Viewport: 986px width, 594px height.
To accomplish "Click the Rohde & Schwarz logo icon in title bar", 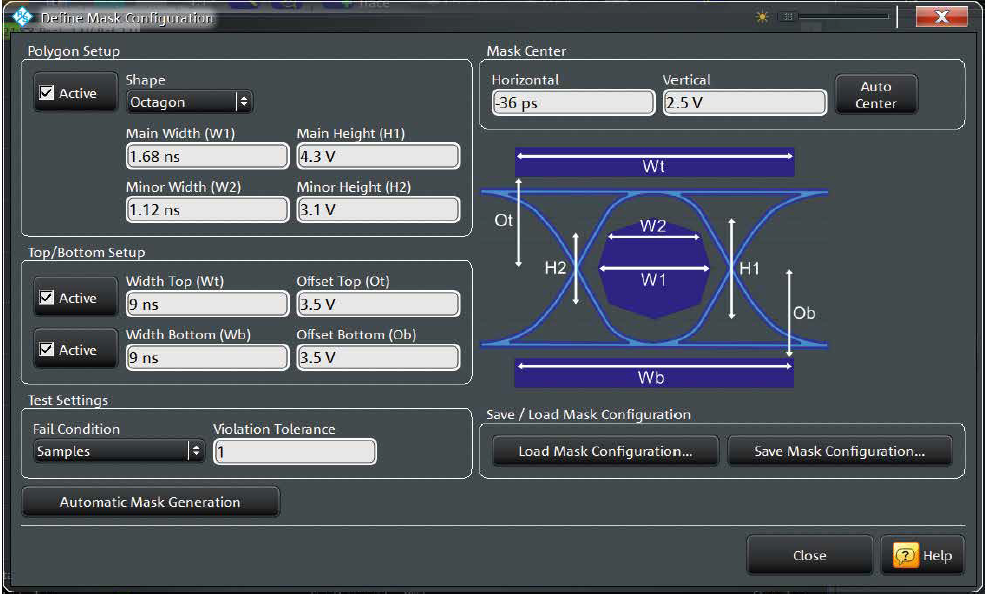I will [x=21, y=17].
